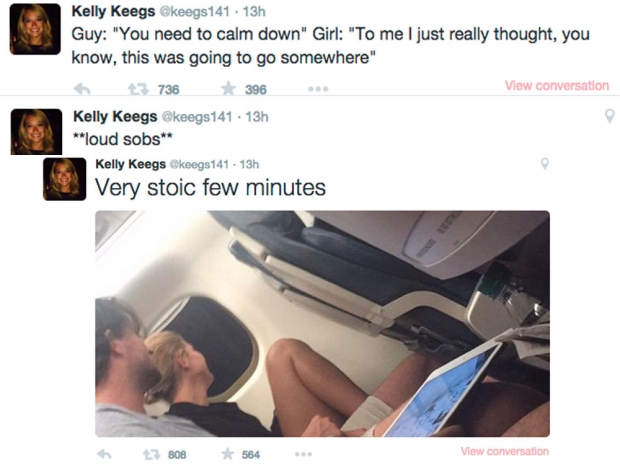Click reply arrow under airplane photo tweet
Viewport: 620px width, 465px height.
coord(104,454)
